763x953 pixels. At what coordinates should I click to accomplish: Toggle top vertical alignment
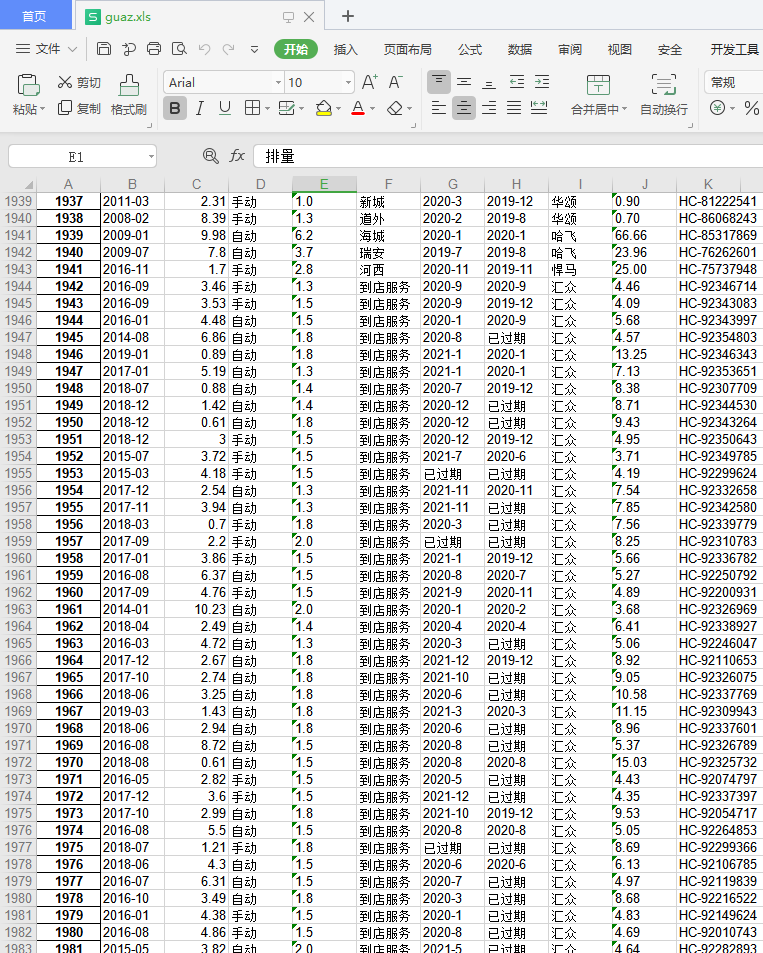pos(439,81)
